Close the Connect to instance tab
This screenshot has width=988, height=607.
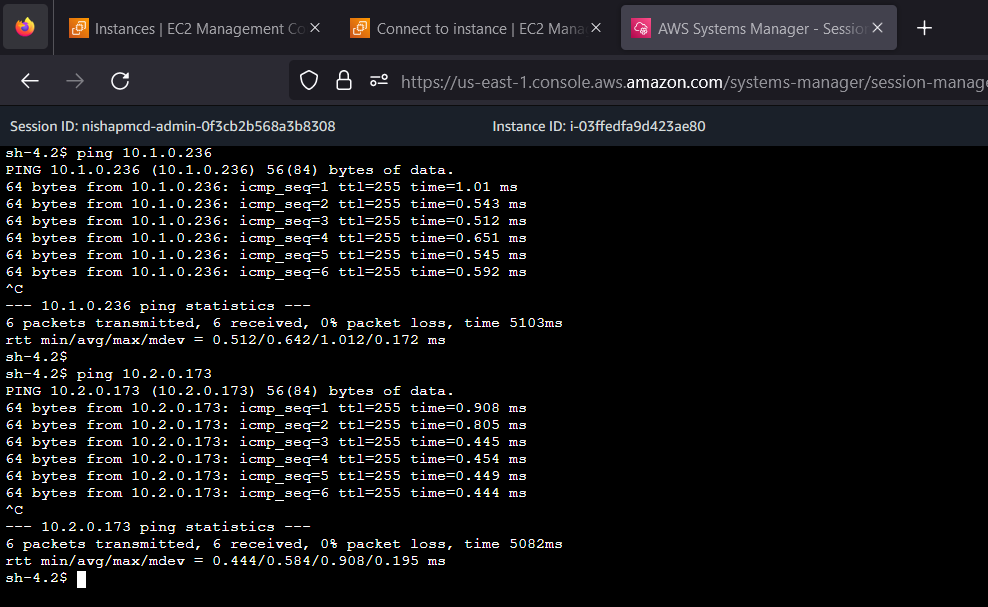[x=596, y=28]
